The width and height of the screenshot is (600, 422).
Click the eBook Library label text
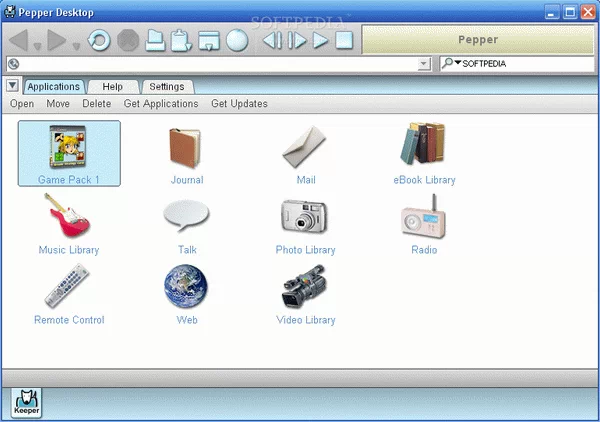(x=424, y=180)
